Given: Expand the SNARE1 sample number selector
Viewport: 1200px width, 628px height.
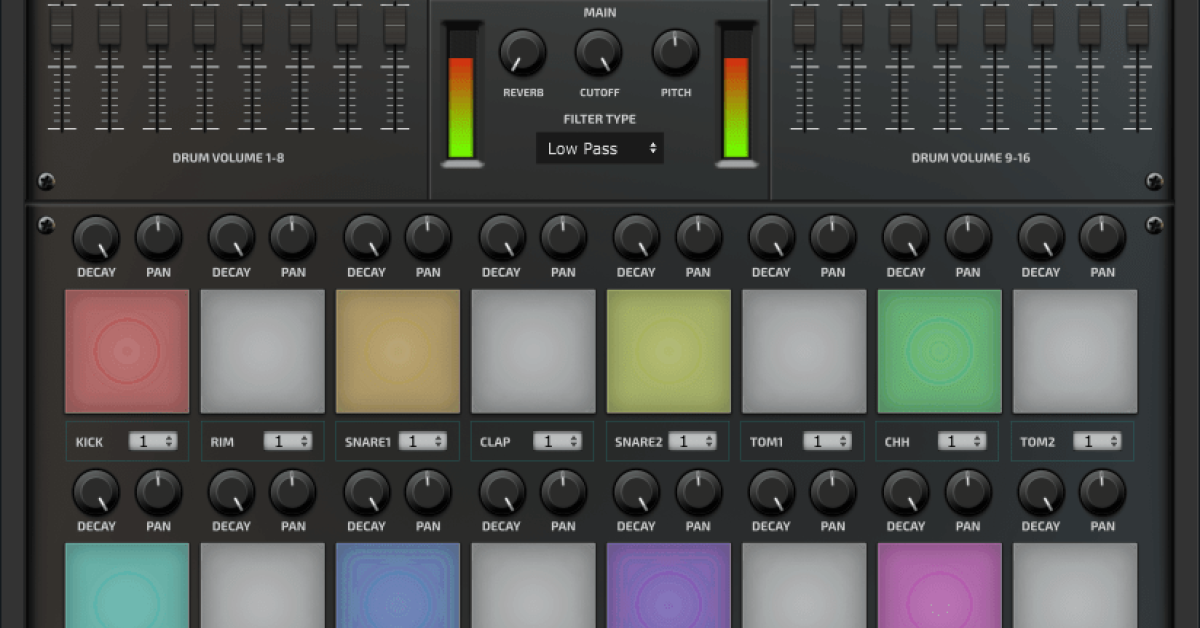Looking at the screenshot, I should point(422,441).
